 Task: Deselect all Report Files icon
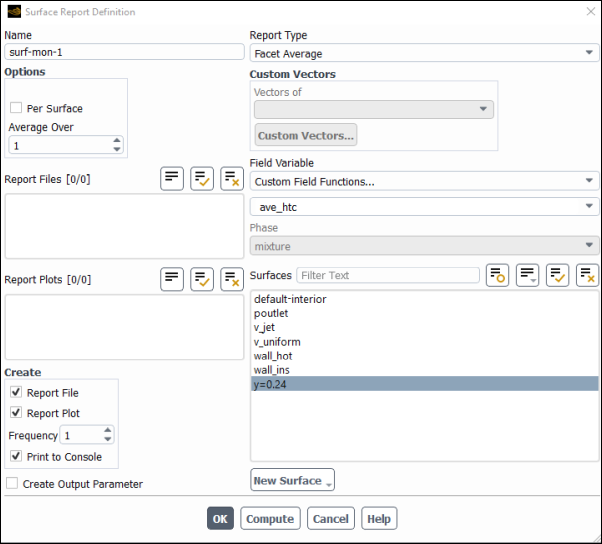(x=232, y=179)
